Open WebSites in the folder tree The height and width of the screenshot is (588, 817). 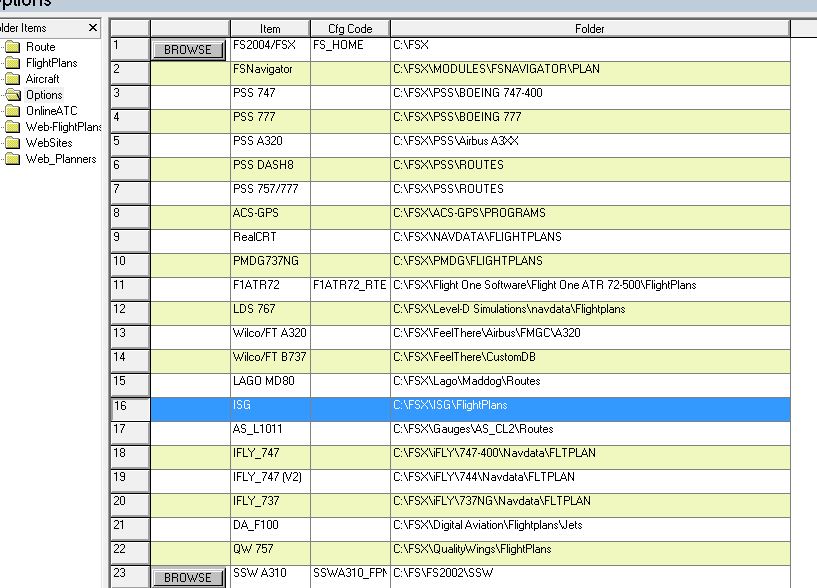(49, 143)
